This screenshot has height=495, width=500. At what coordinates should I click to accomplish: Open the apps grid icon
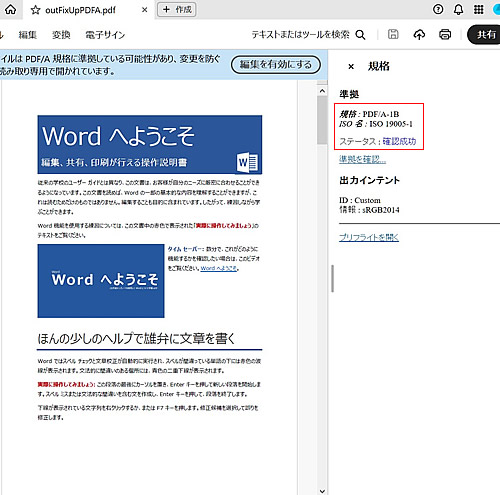[479, 9]
